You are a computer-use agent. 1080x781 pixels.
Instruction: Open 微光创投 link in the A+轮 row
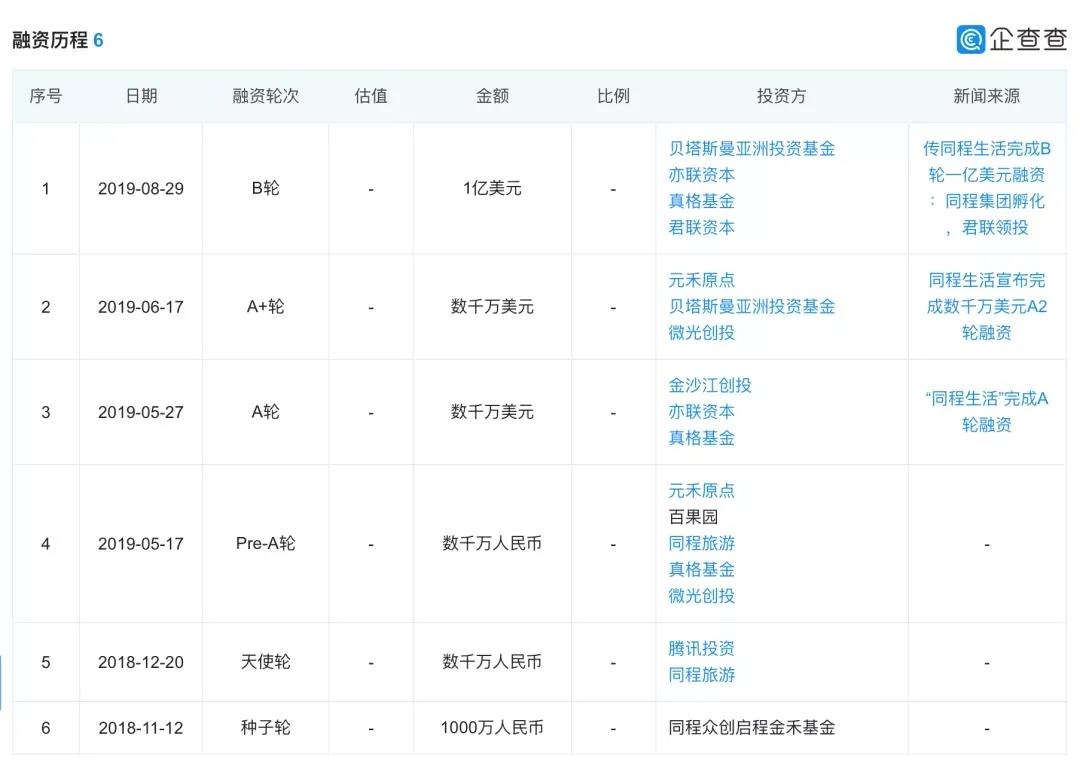(701, 333)
